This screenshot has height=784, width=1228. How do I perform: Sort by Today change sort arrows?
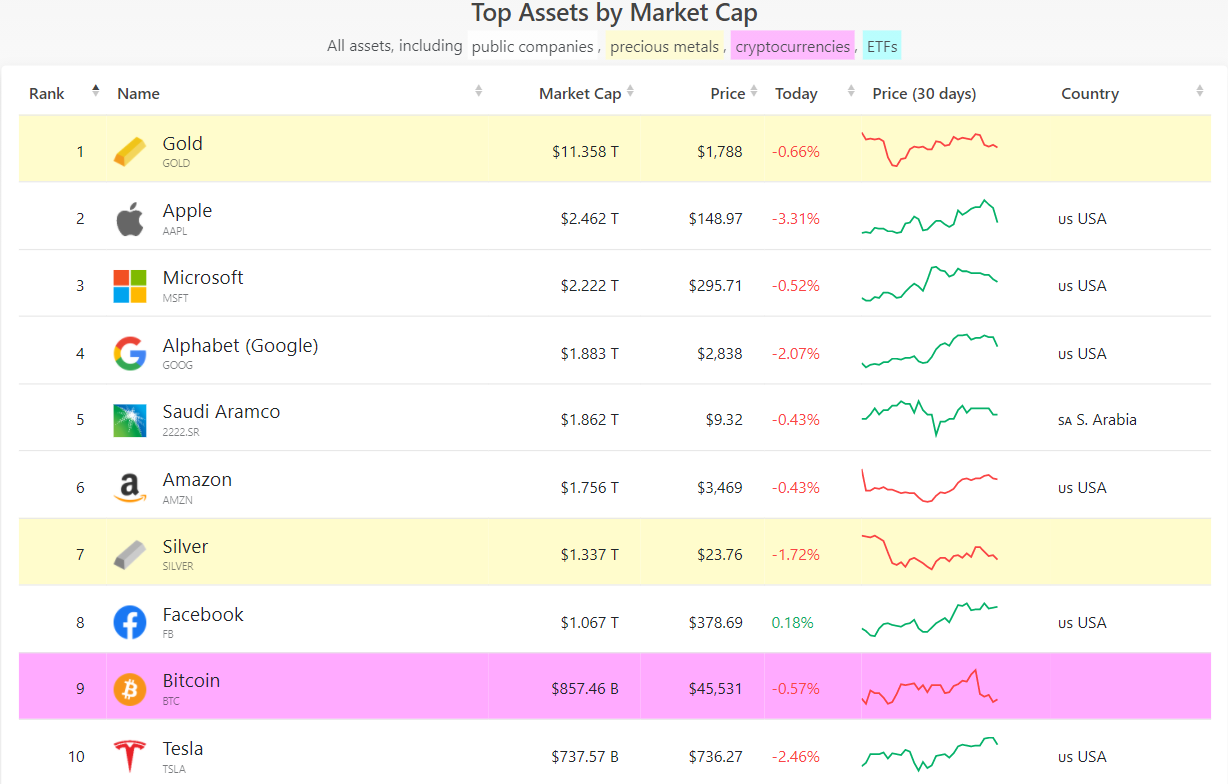[851, 91]
